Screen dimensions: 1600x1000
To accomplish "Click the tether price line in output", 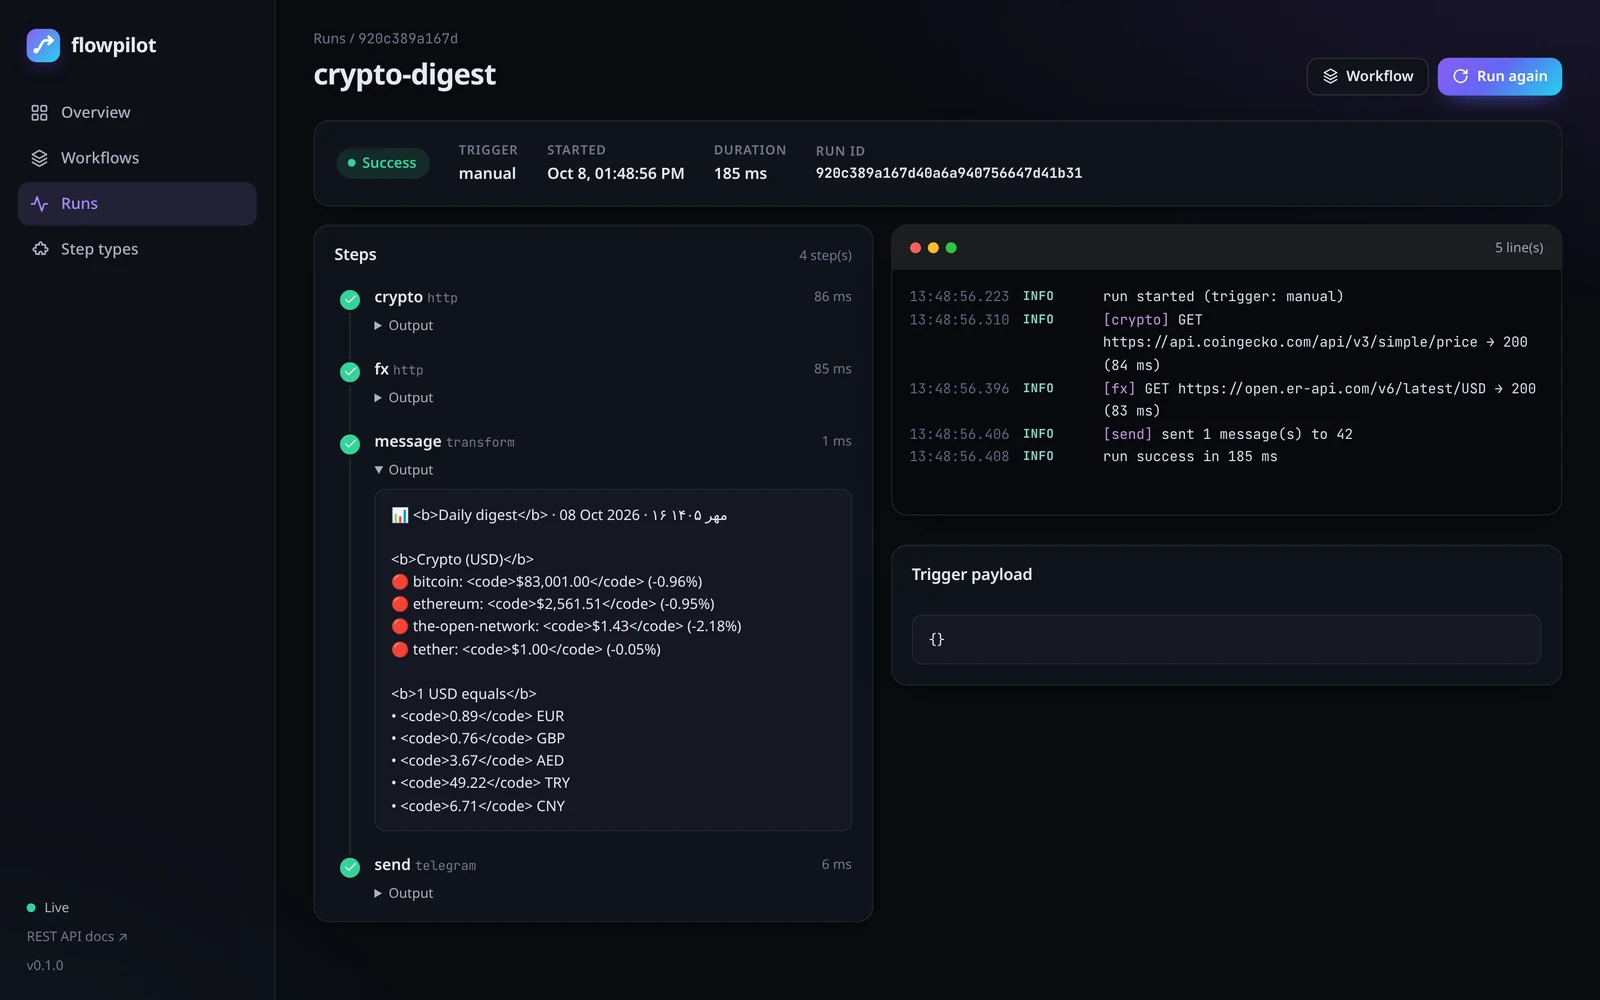I will pos(526,650).
